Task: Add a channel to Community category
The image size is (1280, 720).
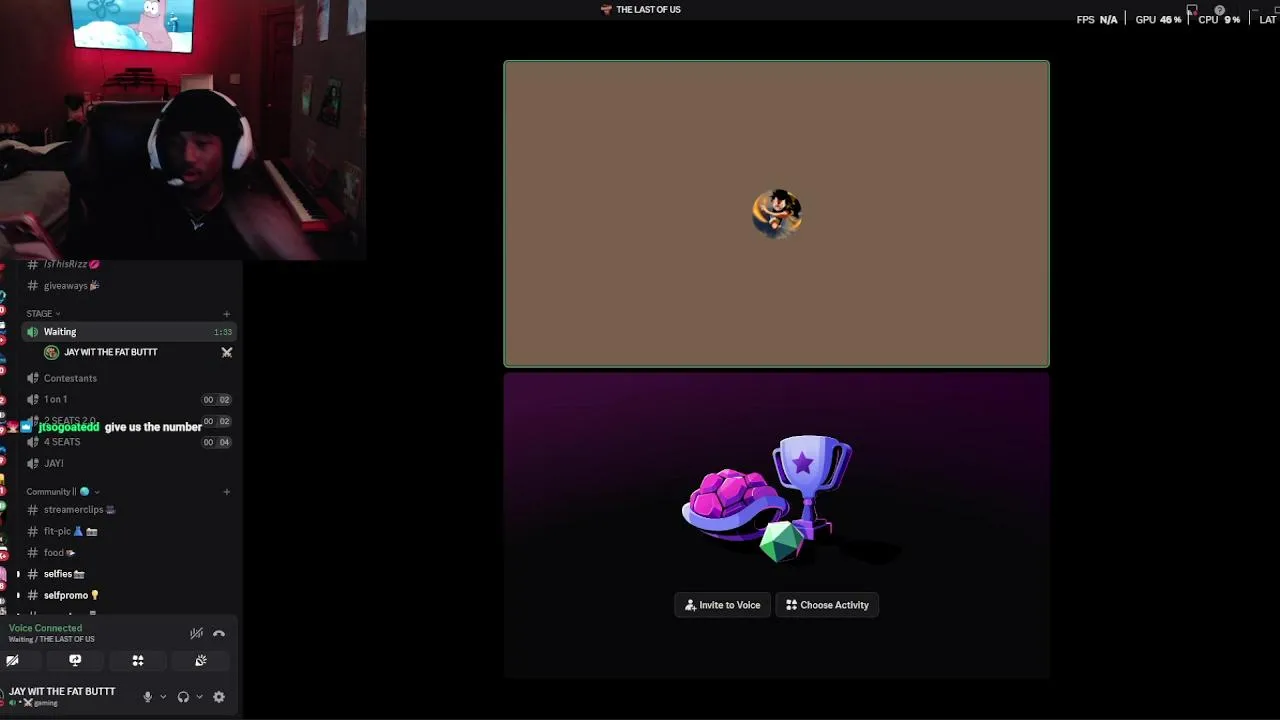Action: tap(227, 492)
